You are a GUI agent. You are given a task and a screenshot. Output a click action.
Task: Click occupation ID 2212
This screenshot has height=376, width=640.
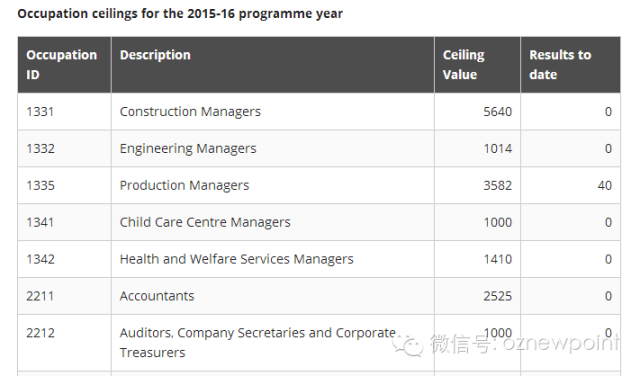40,333
